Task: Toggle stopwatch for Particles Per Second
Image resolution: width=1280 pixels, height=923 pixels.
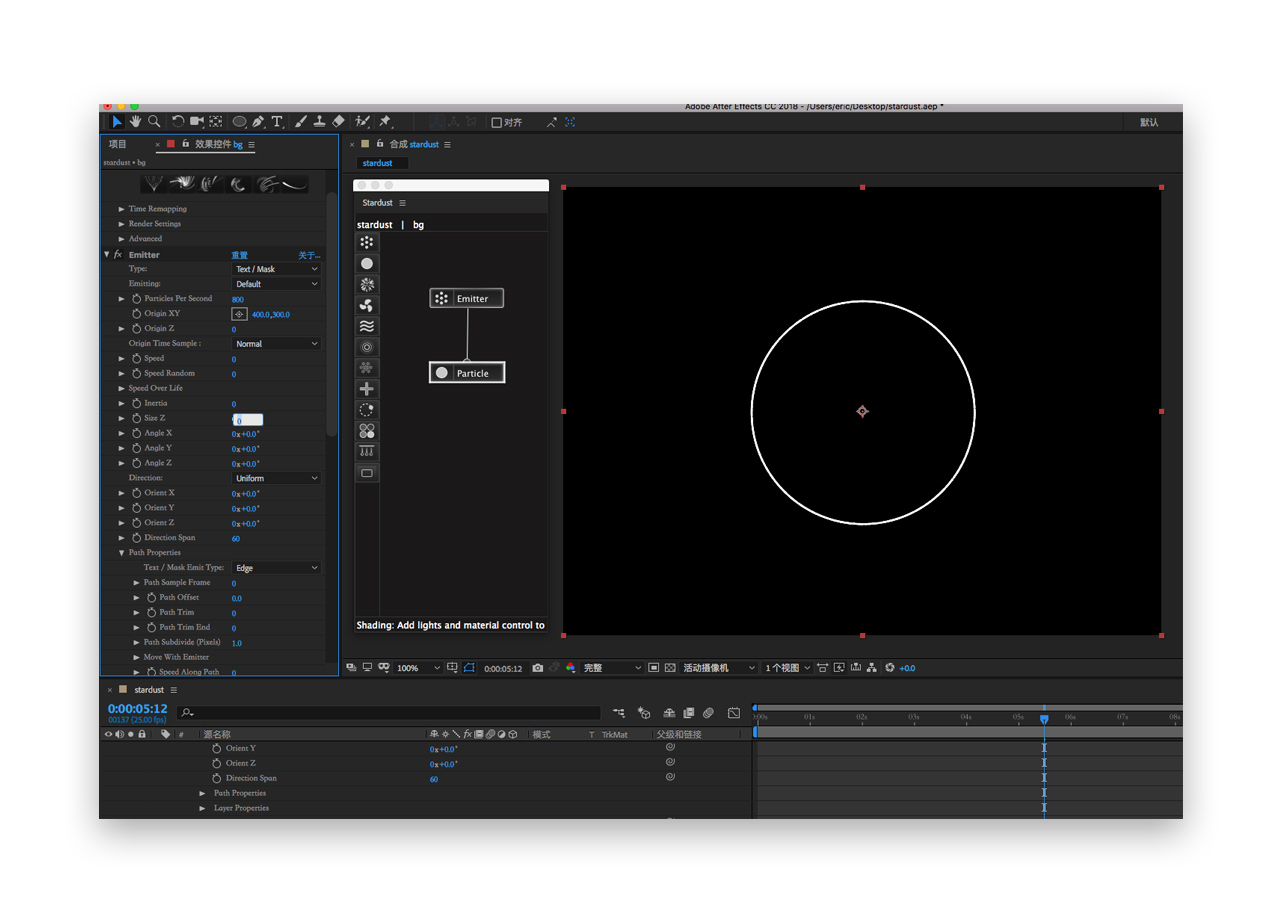Action: point(136,299)
